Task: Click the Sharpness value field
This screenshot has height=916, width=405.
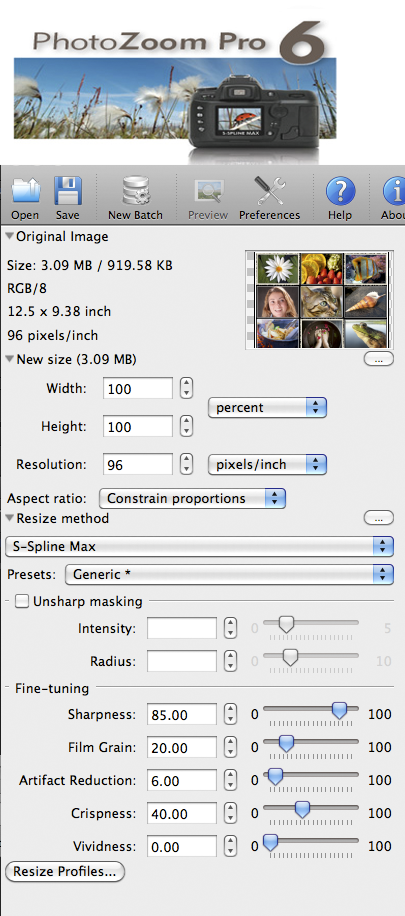Action: [182, 714]
